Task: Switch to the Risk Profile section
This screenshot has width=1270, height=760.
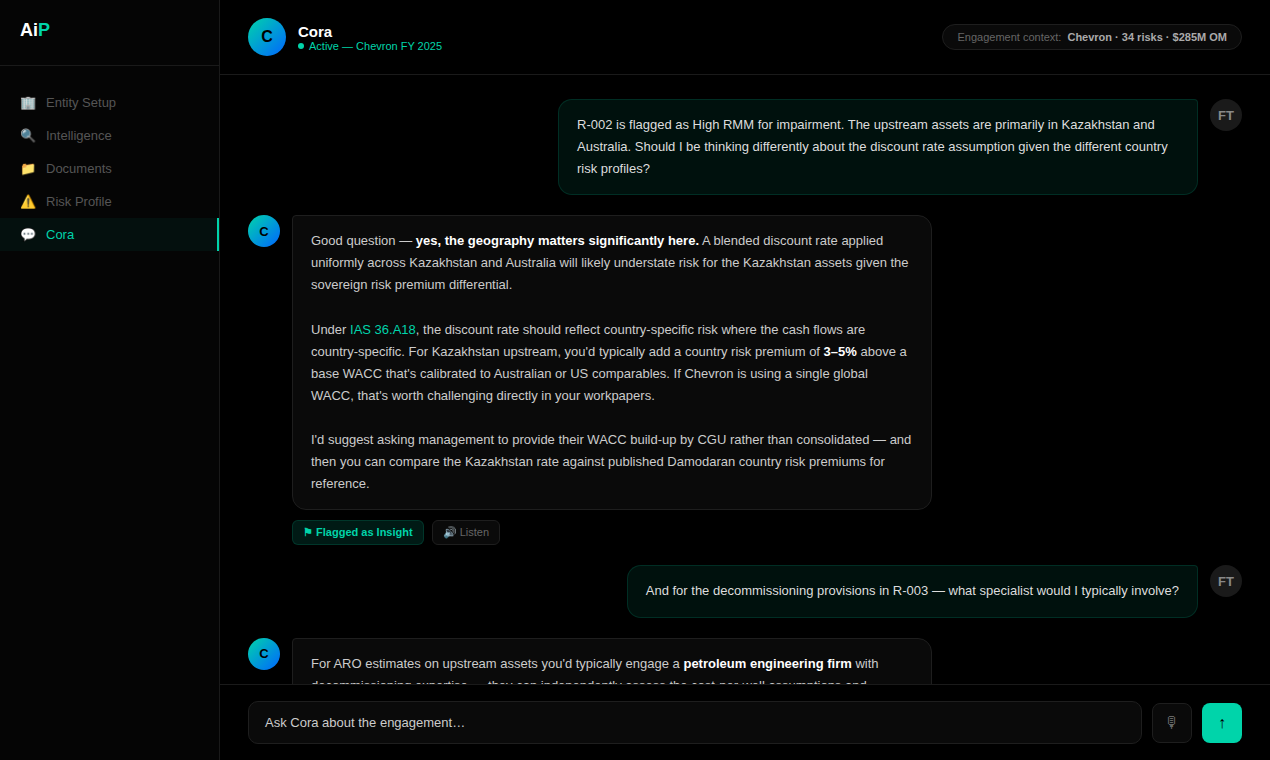Action: point(79,201)
